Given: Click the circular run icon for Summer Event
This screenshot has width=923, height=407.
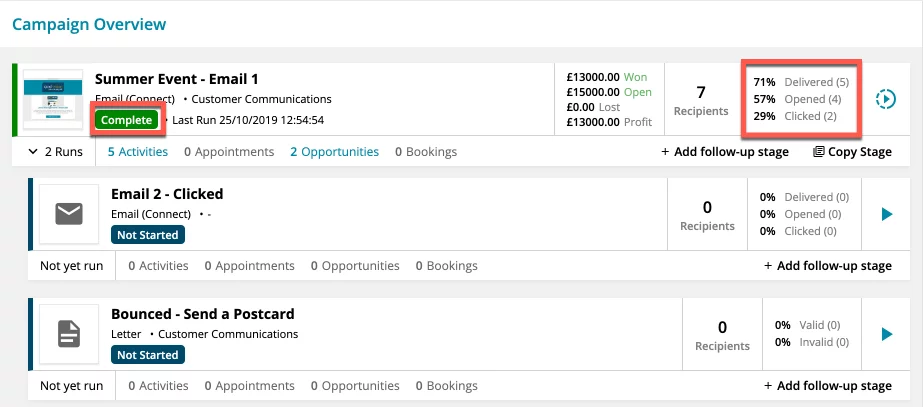Looking at the screenshot, I should pyautogui.click(x=885, y=99).
